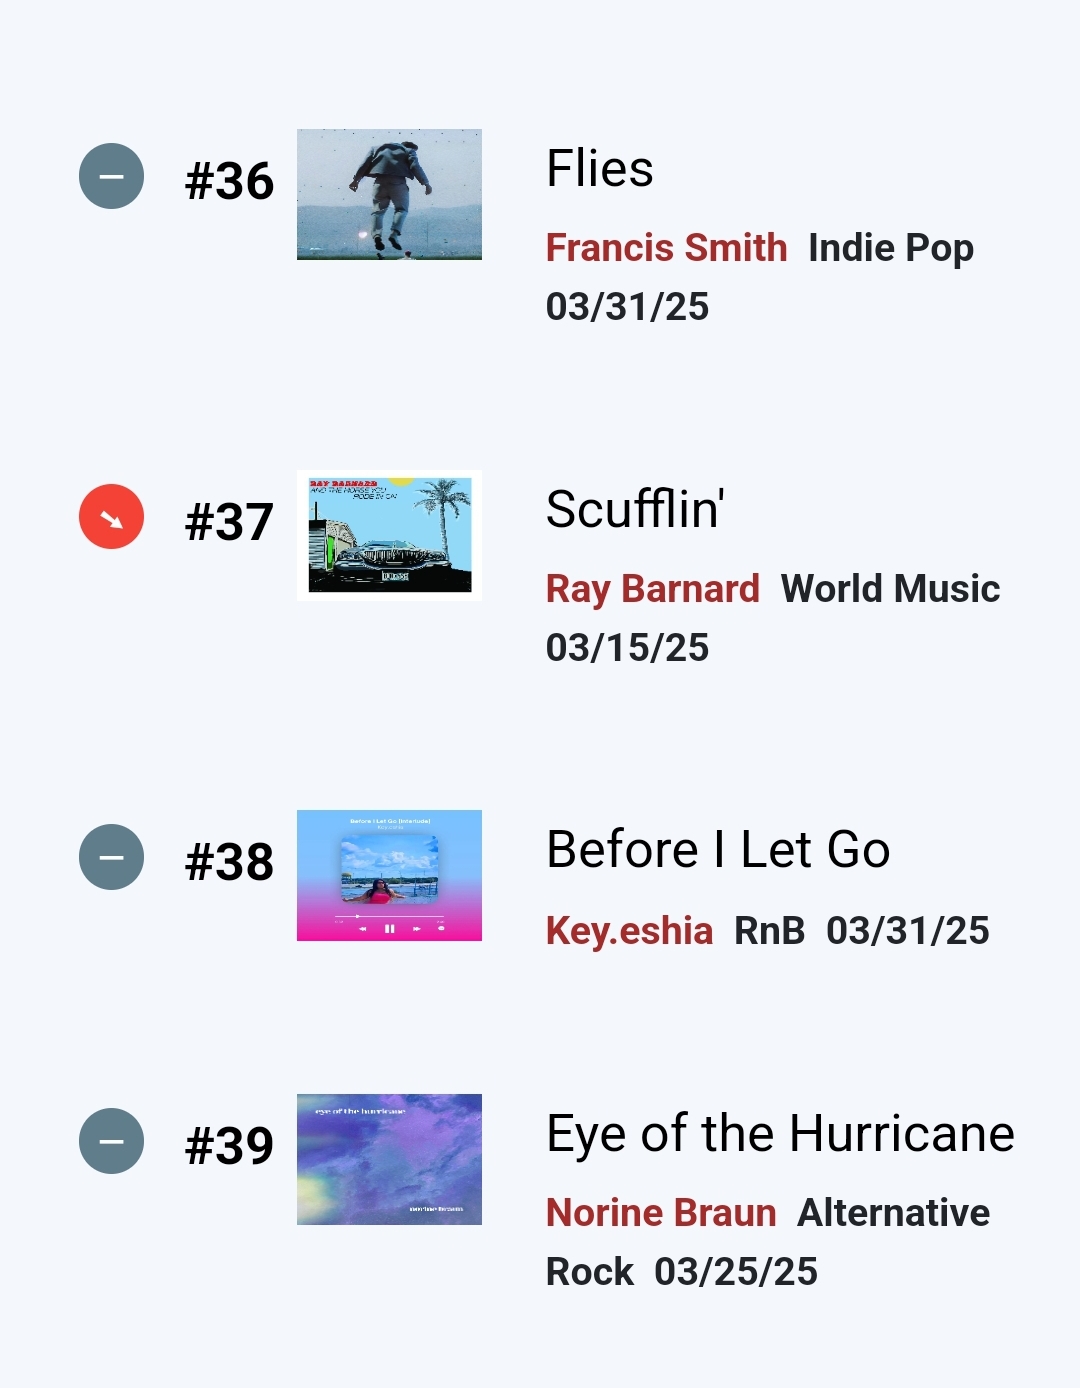Click the no-change status icon for #39
Image resolution: width=1080 pixels, height=1388 pixels.
click(x=111, y=1141)
